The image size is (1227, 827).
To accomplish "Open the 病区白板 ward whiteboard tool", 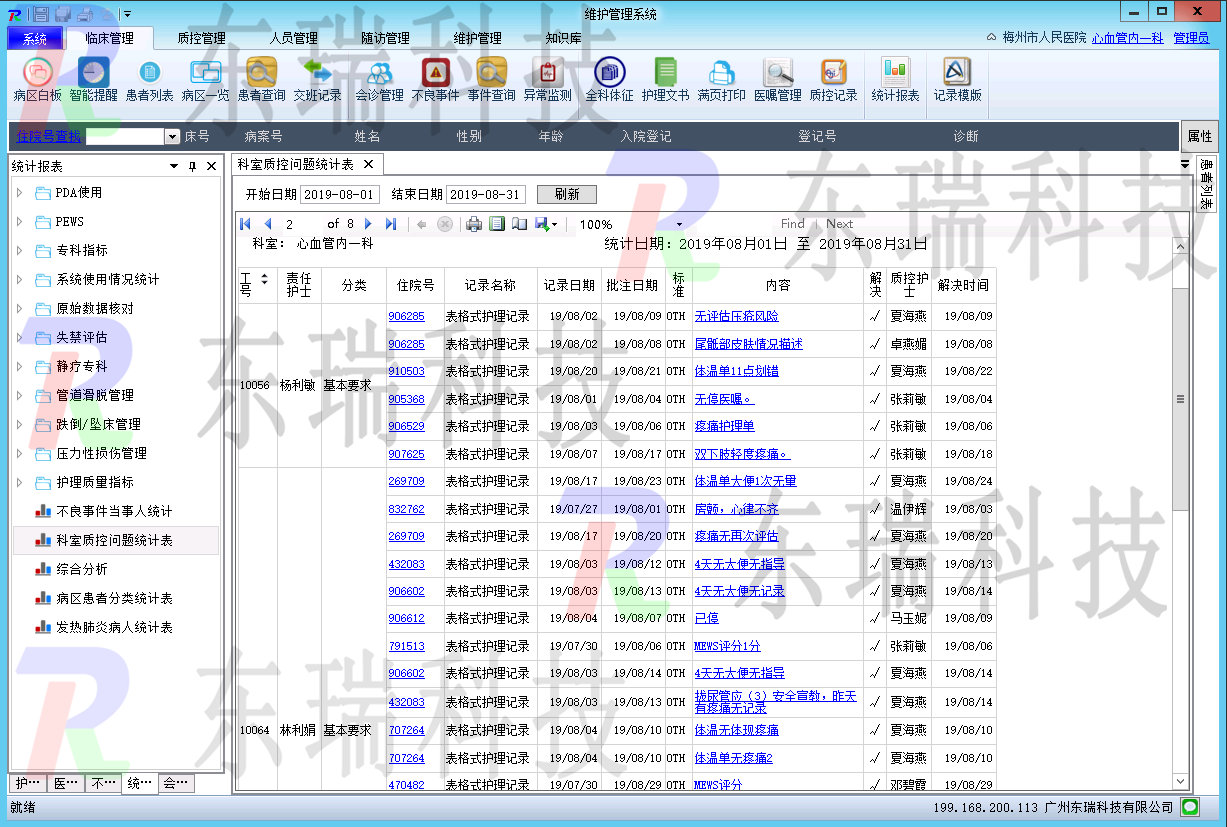I will click(37, 80).
